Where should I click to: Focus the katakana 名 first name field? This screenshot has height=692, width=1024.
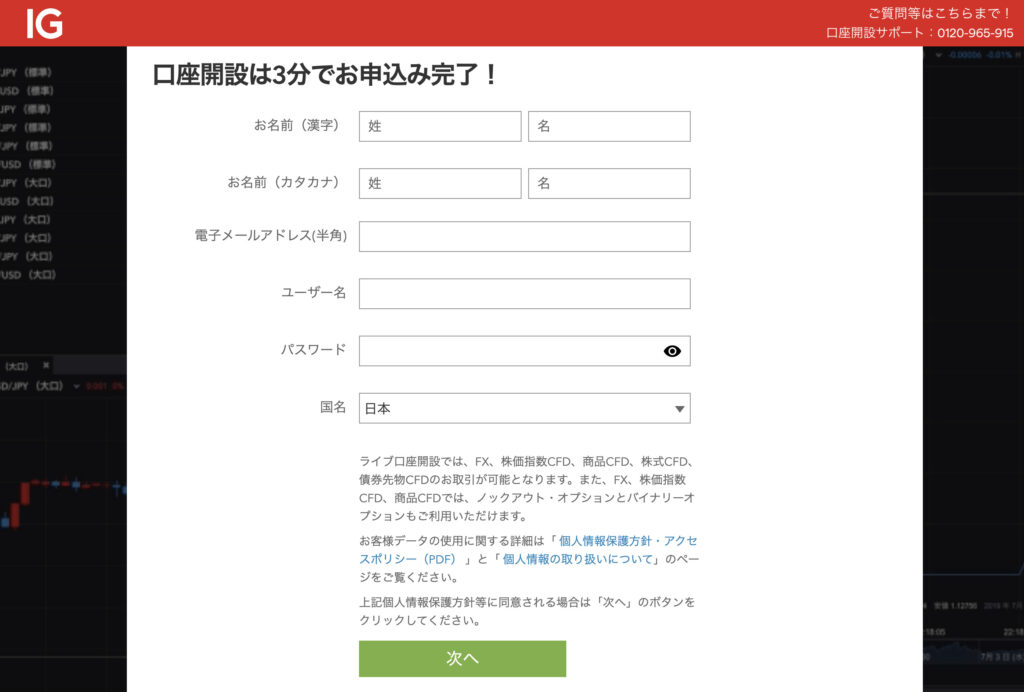[609, 183]
